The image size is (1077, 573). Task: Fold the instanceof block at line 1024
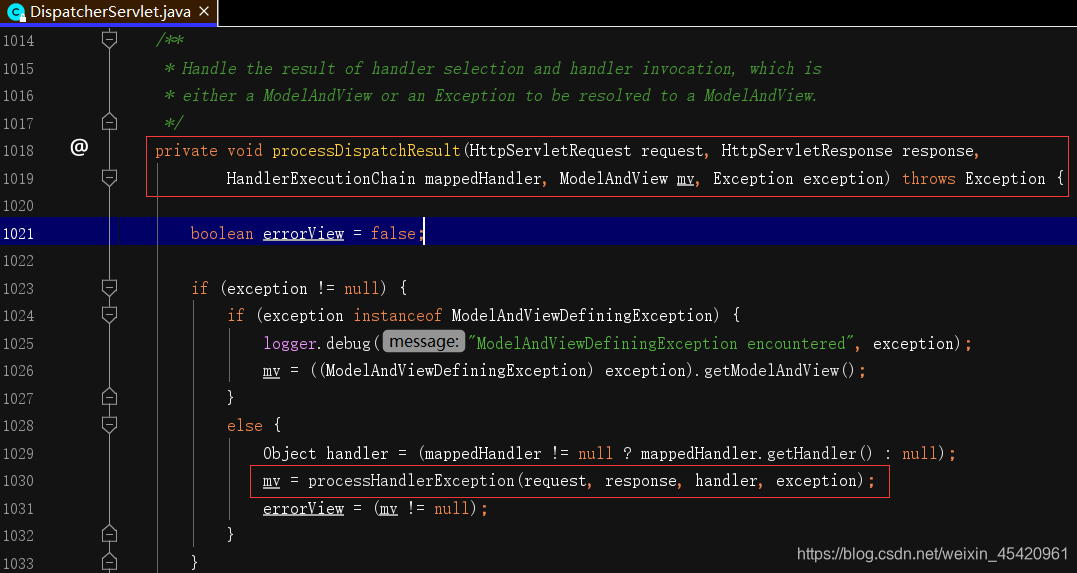tap(109, 314)
